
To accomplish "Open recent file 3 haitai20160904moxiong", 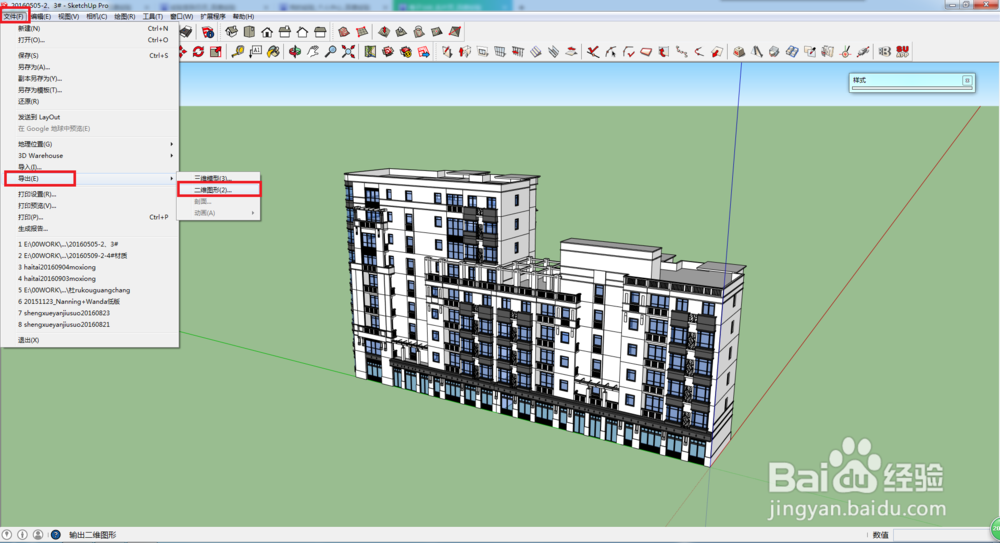I will [x=89, y=267].
